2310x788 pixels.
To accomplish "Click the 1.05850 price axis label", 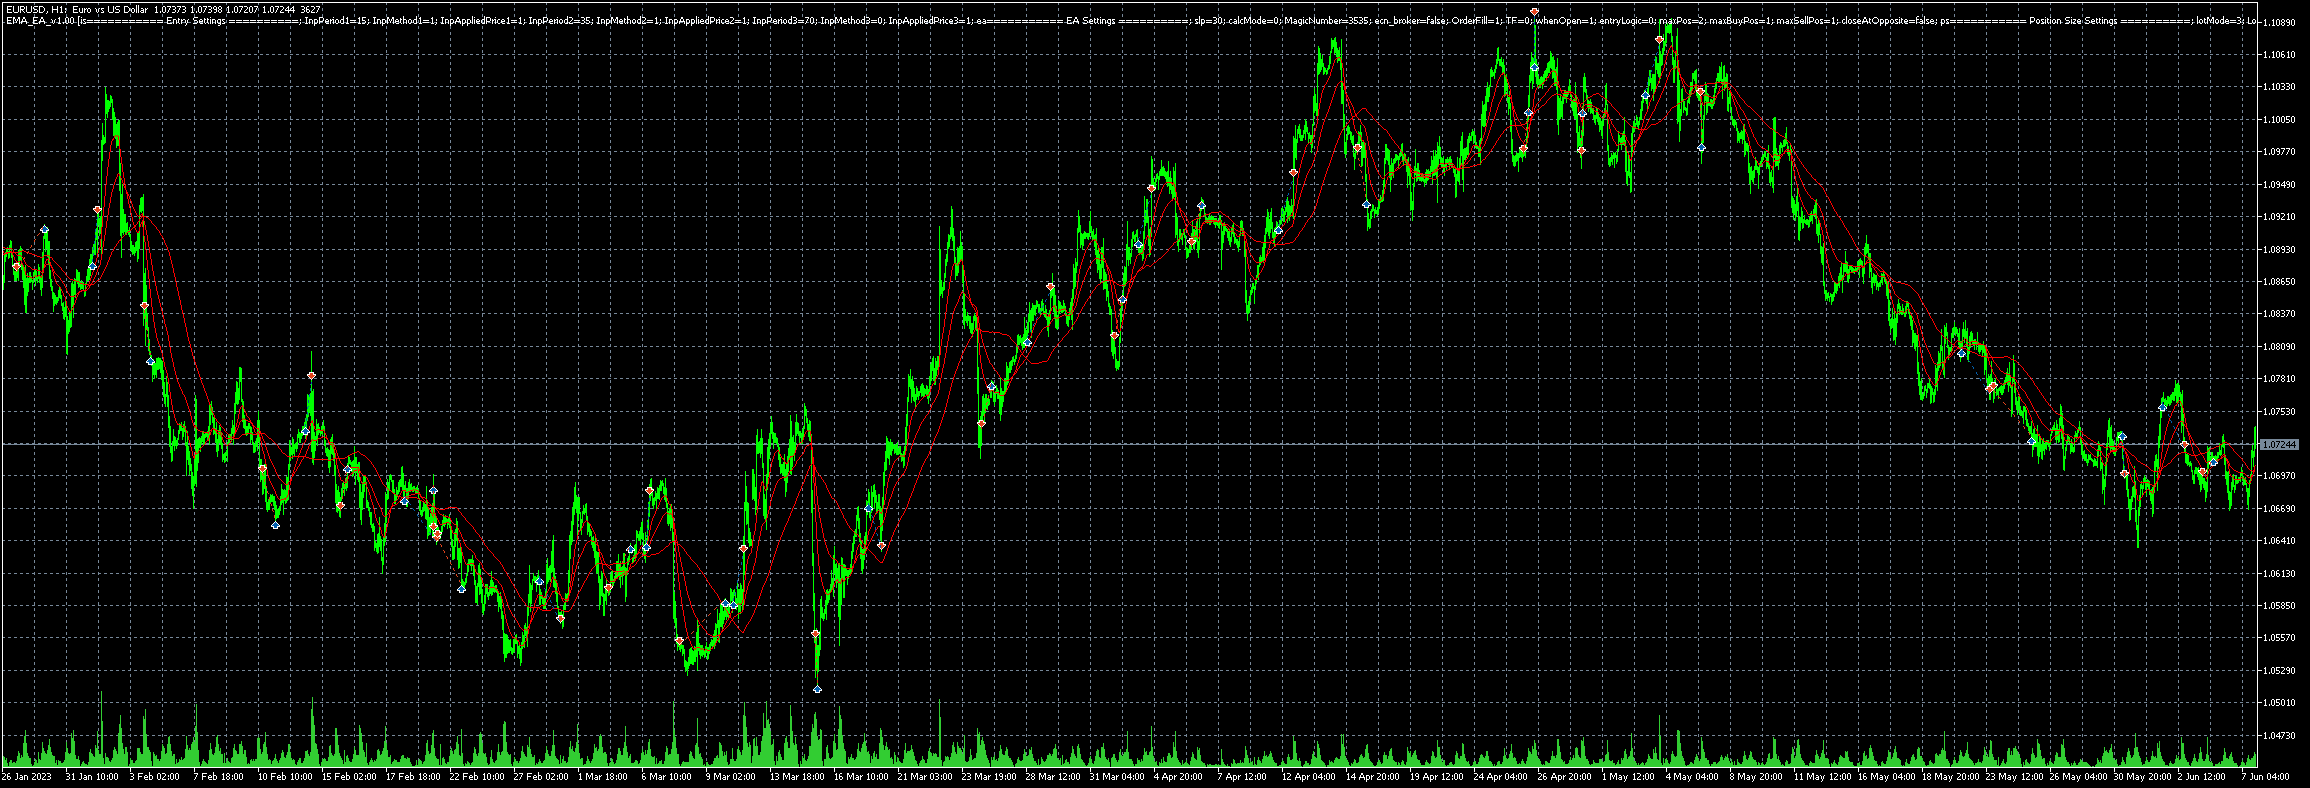I will click(x=2281, y=606).
